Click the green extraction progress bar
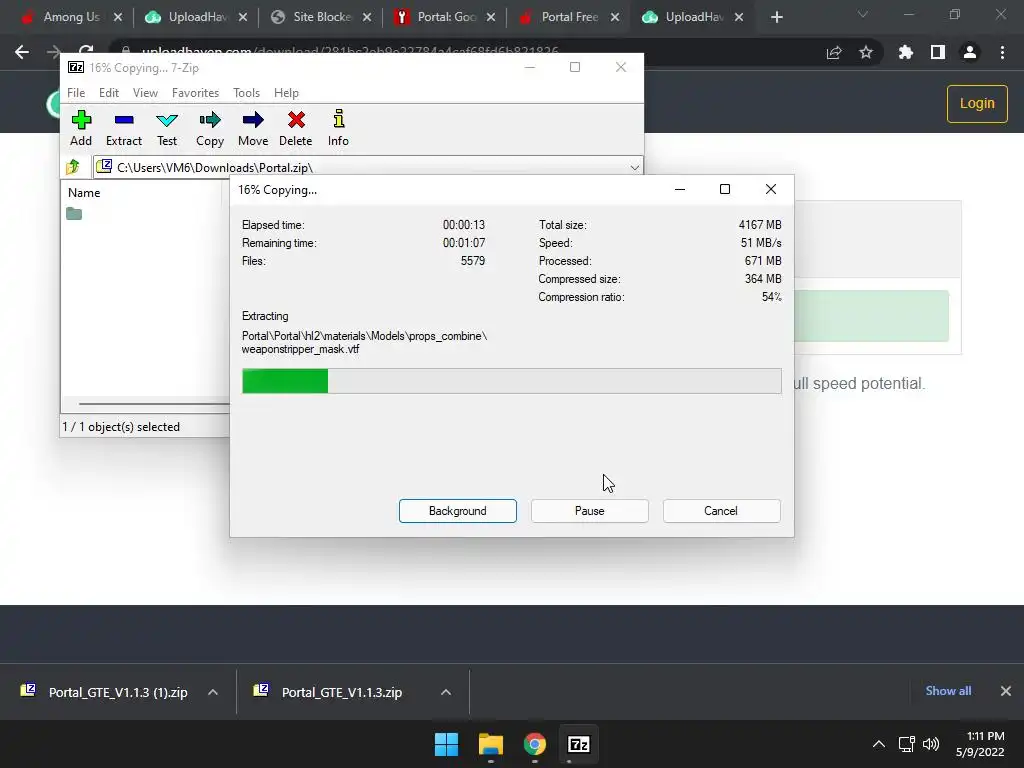This screenshot has height=768, width=1024. click(511, 381)
